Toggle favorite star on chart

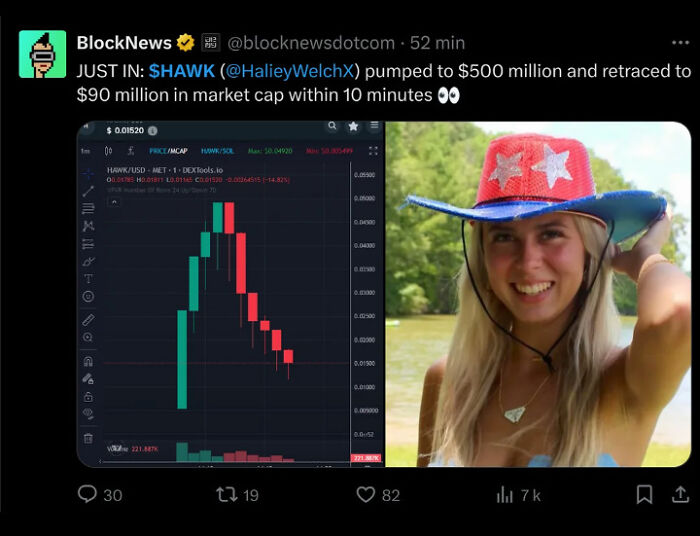353,128
